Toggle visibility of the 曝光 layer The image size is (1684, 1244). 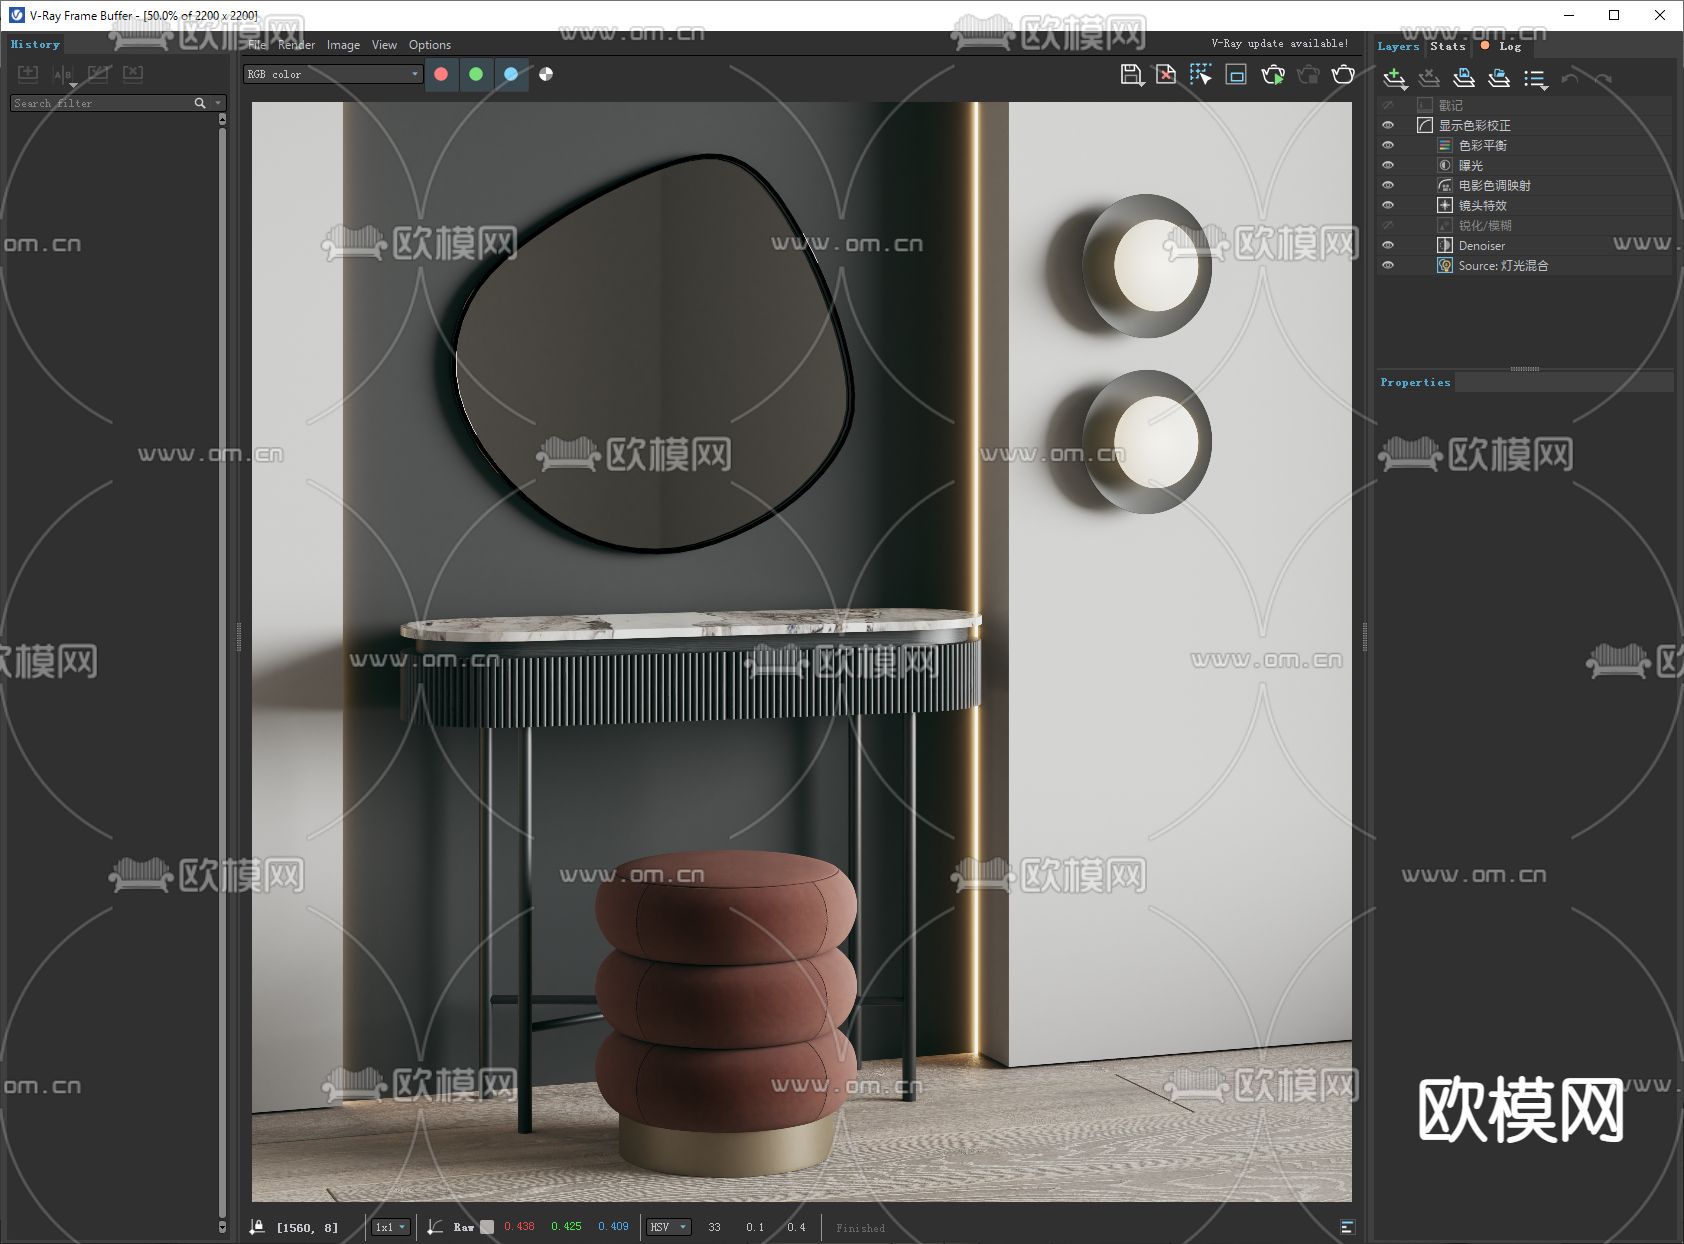pos(1388,165)
